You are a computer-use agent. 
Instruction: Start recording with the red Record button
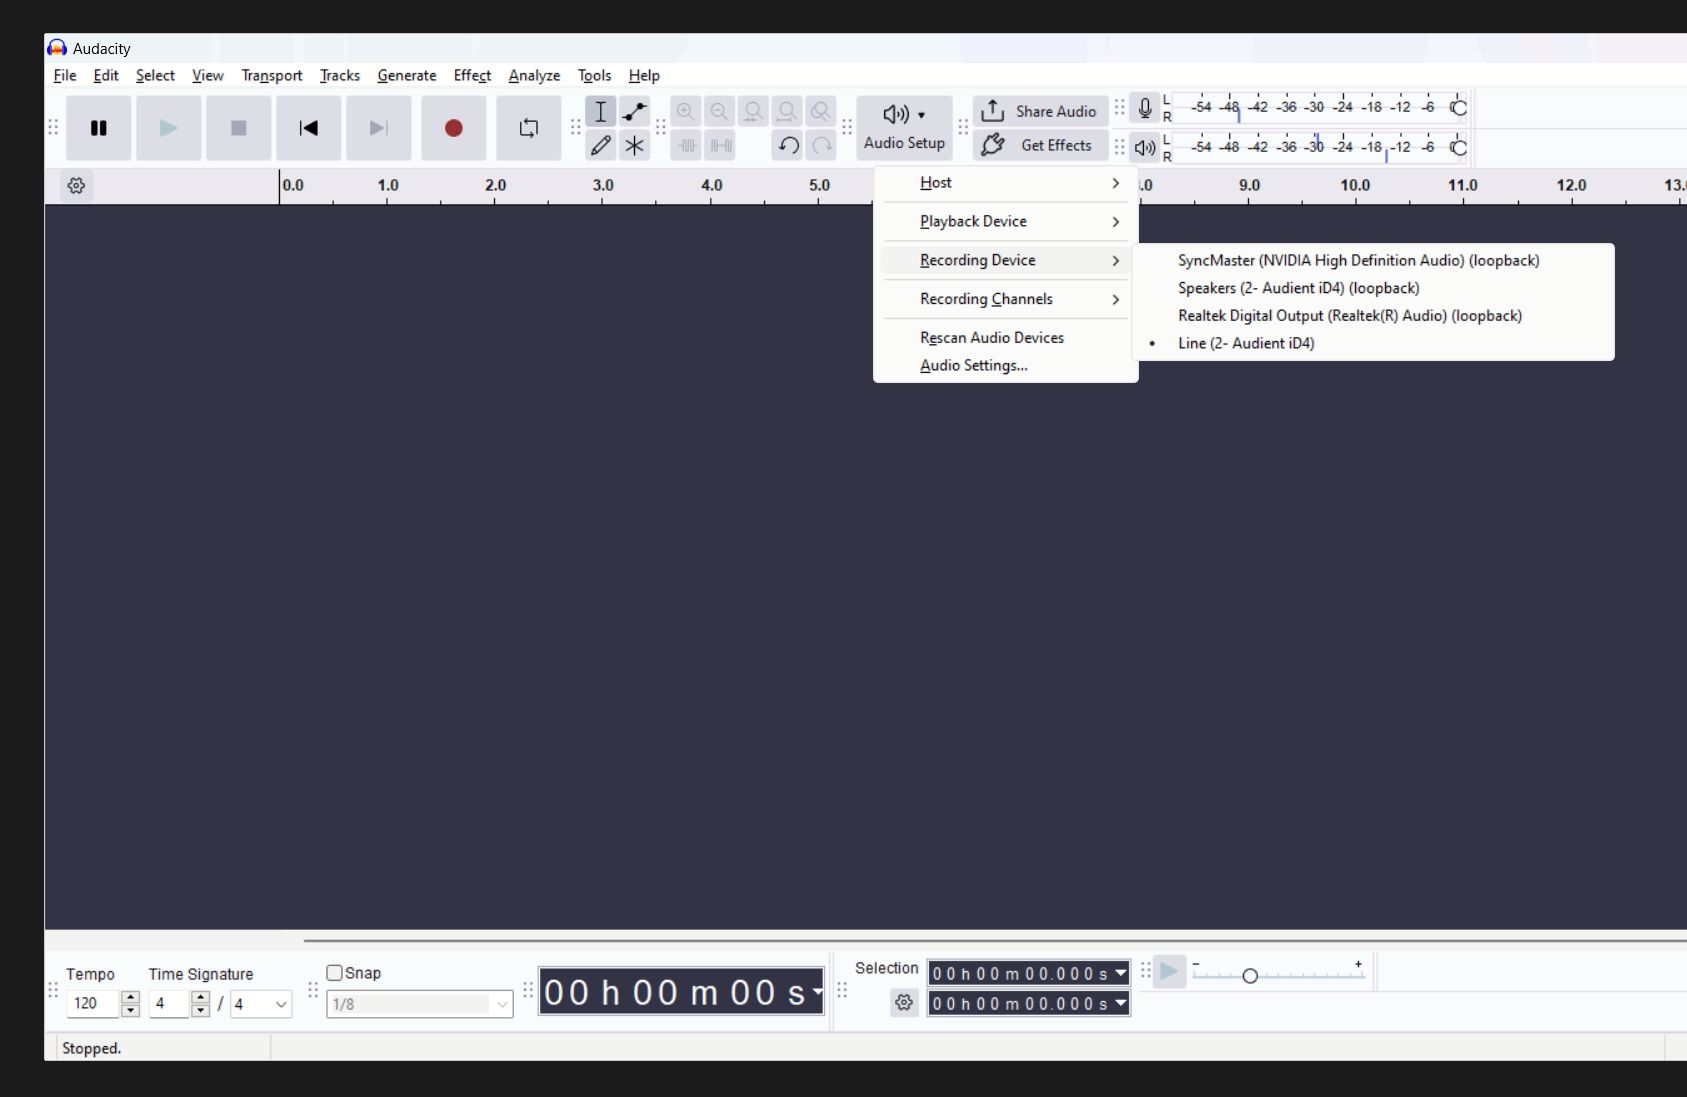click(x=453, y=128)
